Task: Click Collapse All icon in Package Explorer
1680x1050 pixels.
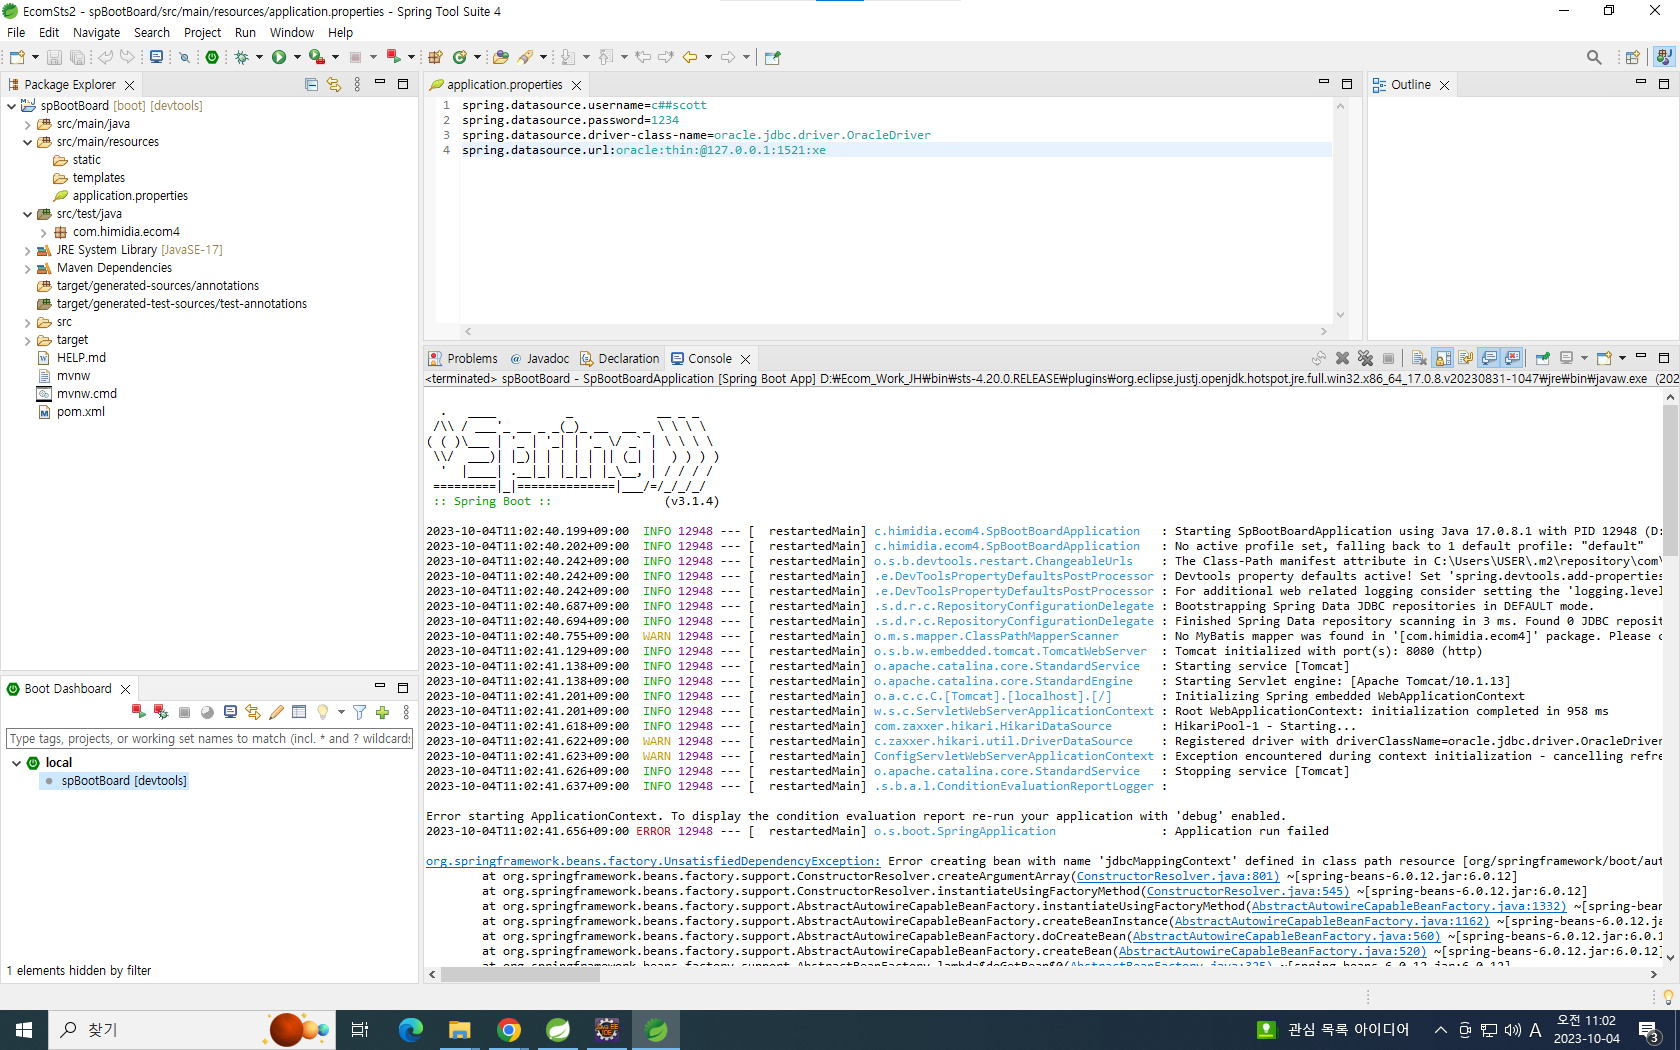Action: pos(311,85)
